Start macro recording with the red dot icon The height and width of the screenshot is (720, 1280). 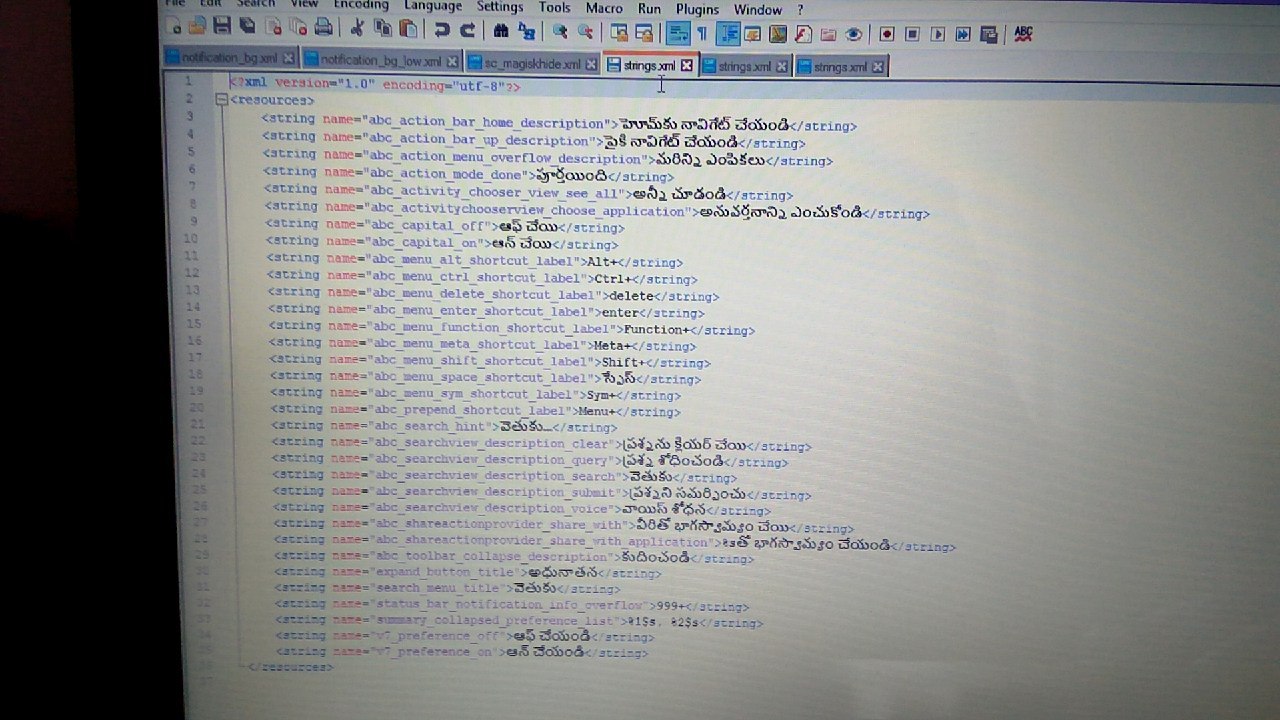click(886, 34)
